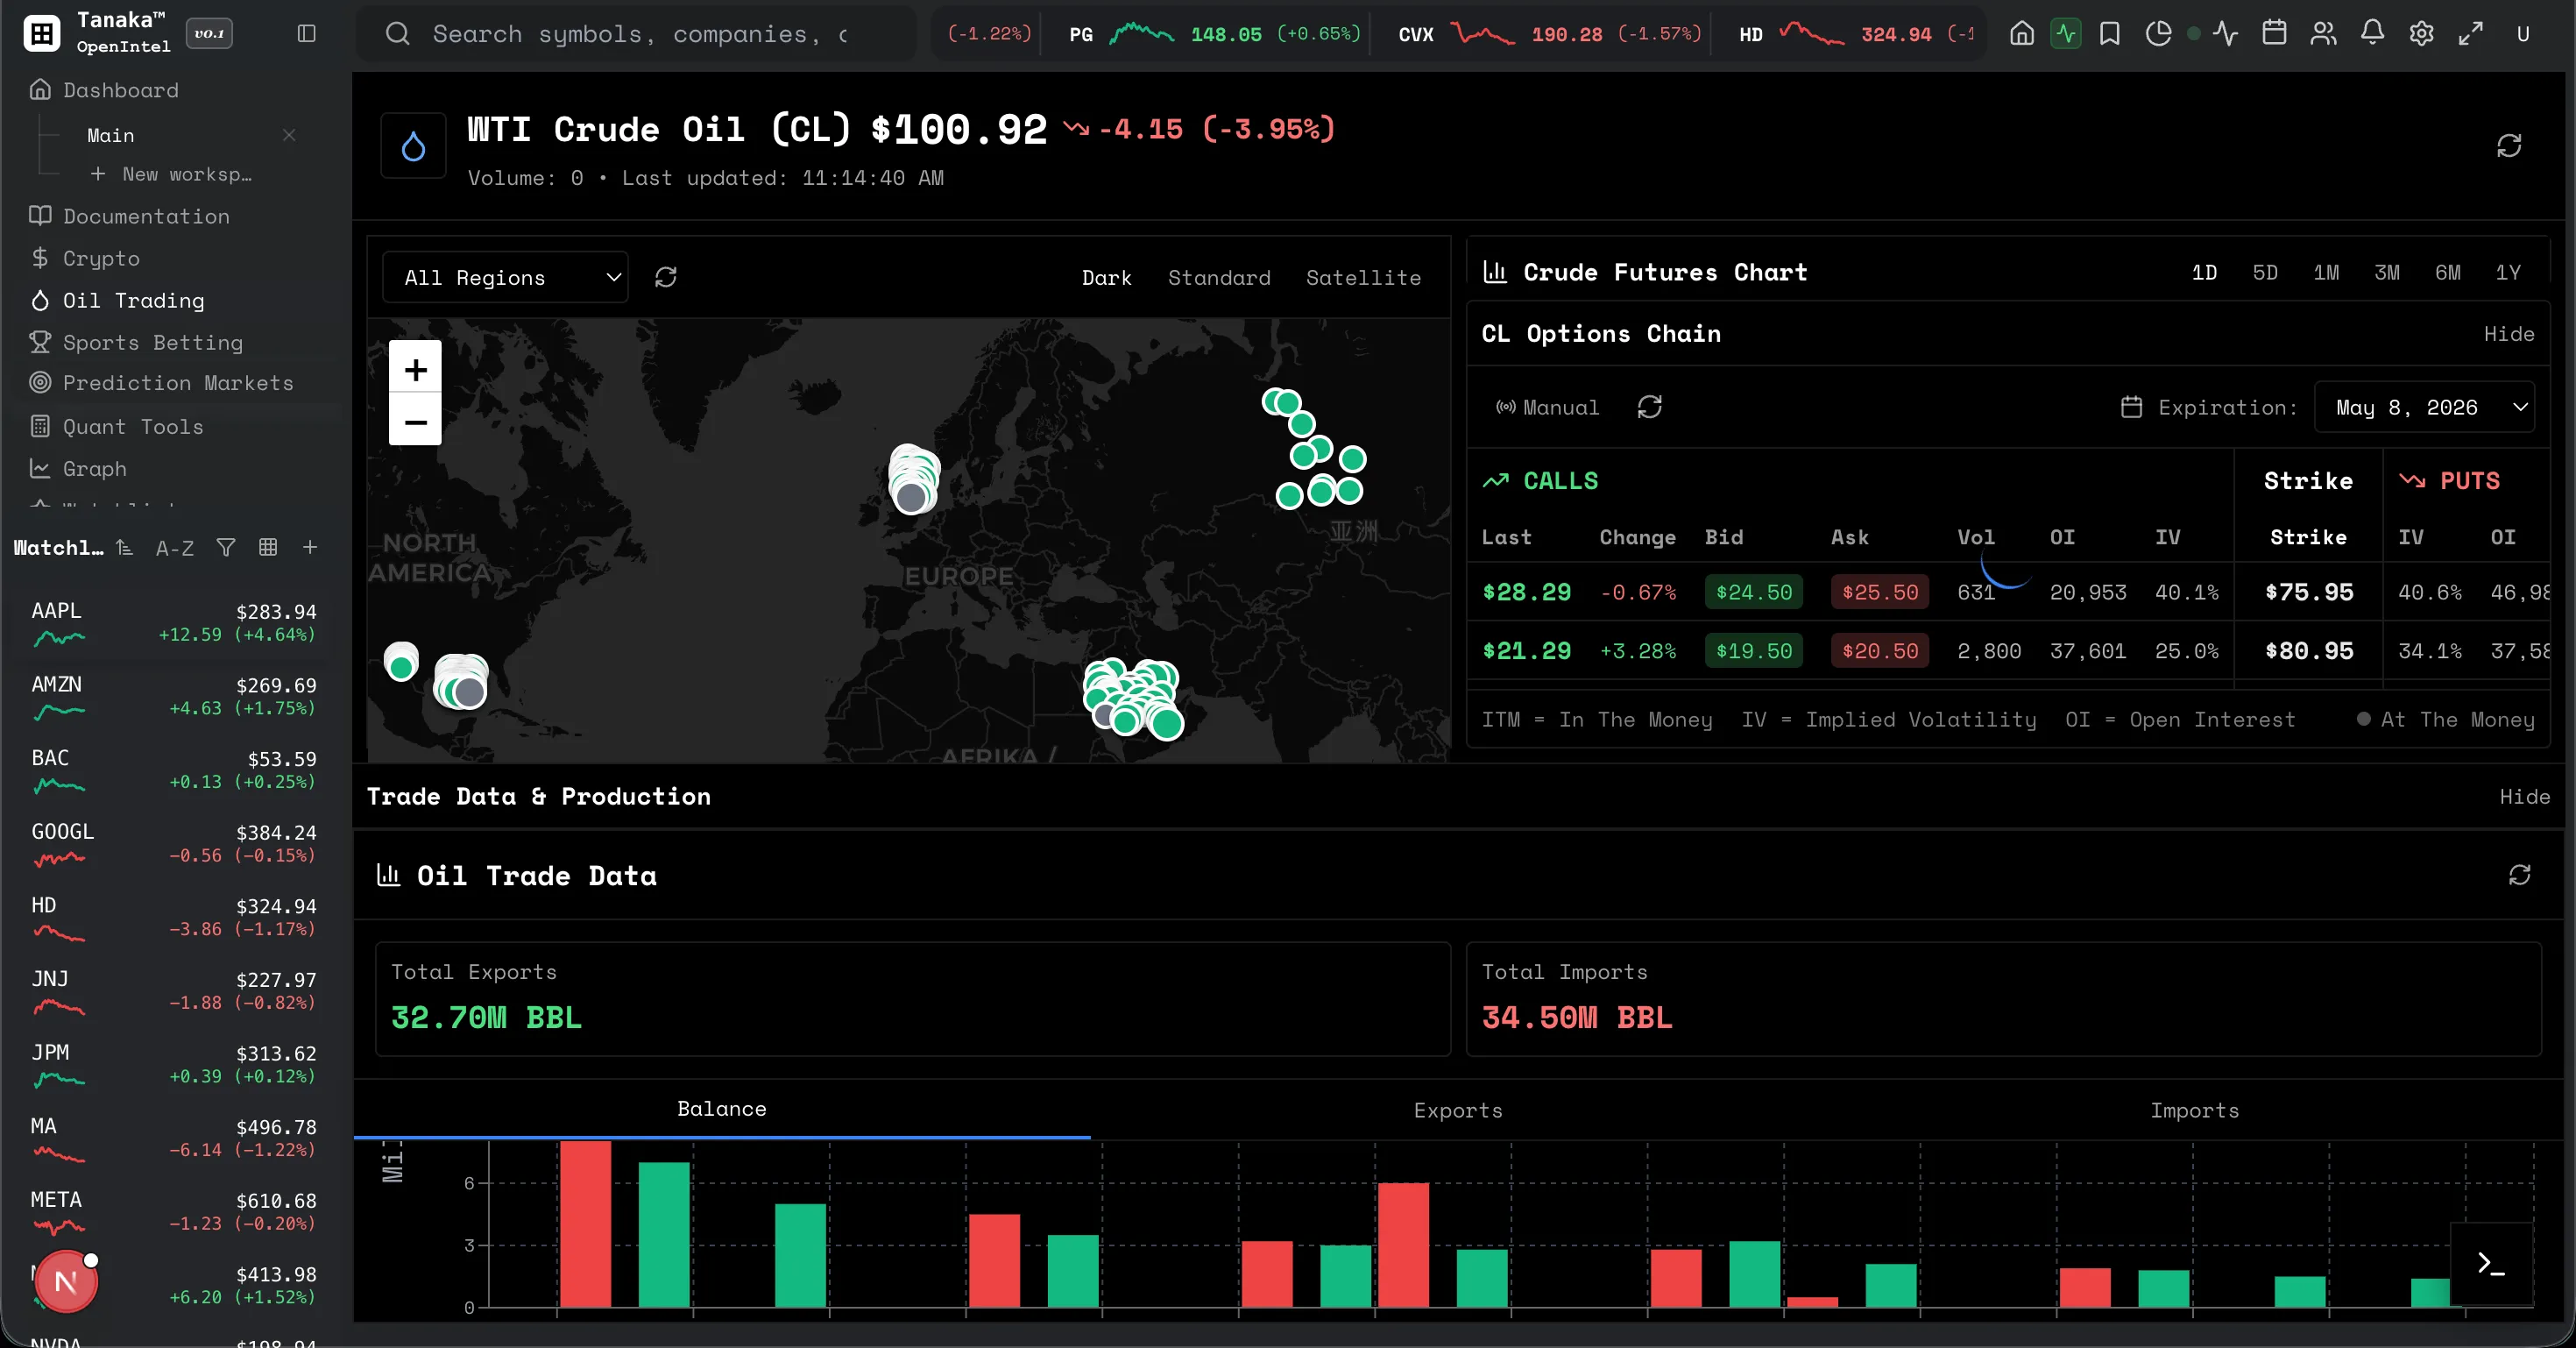
Task: Select 1Y chart range
Action: tap(2508, 273)
